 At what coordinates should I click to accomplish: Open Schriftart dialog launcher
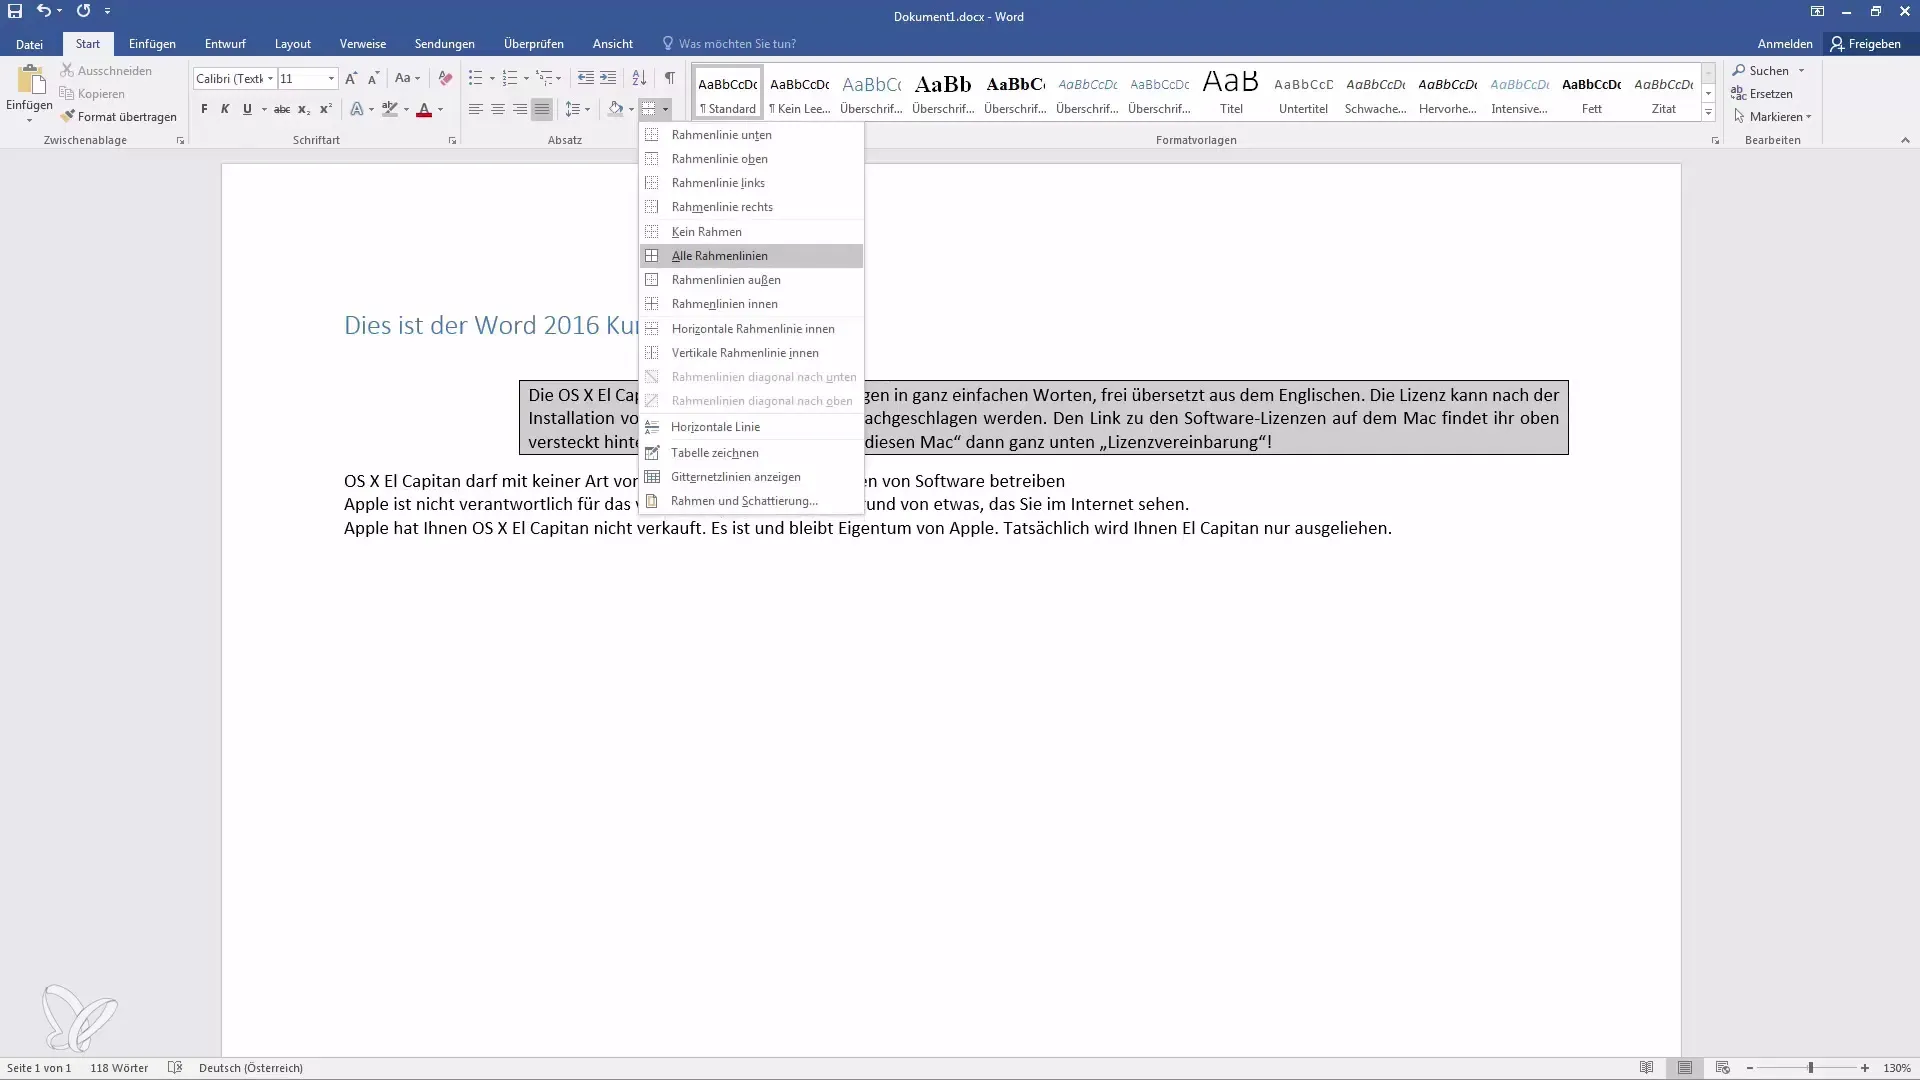(x=452, y=141)
